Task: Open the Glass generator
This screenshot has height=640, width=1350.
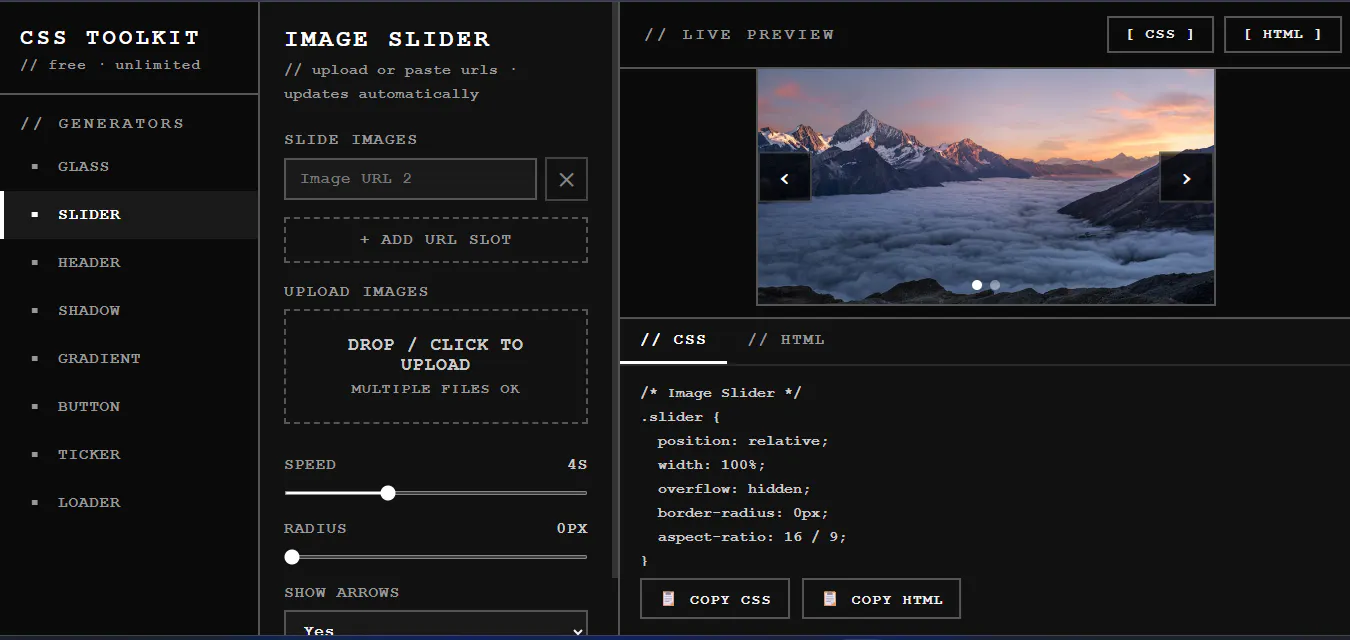Action: point(130,167)
